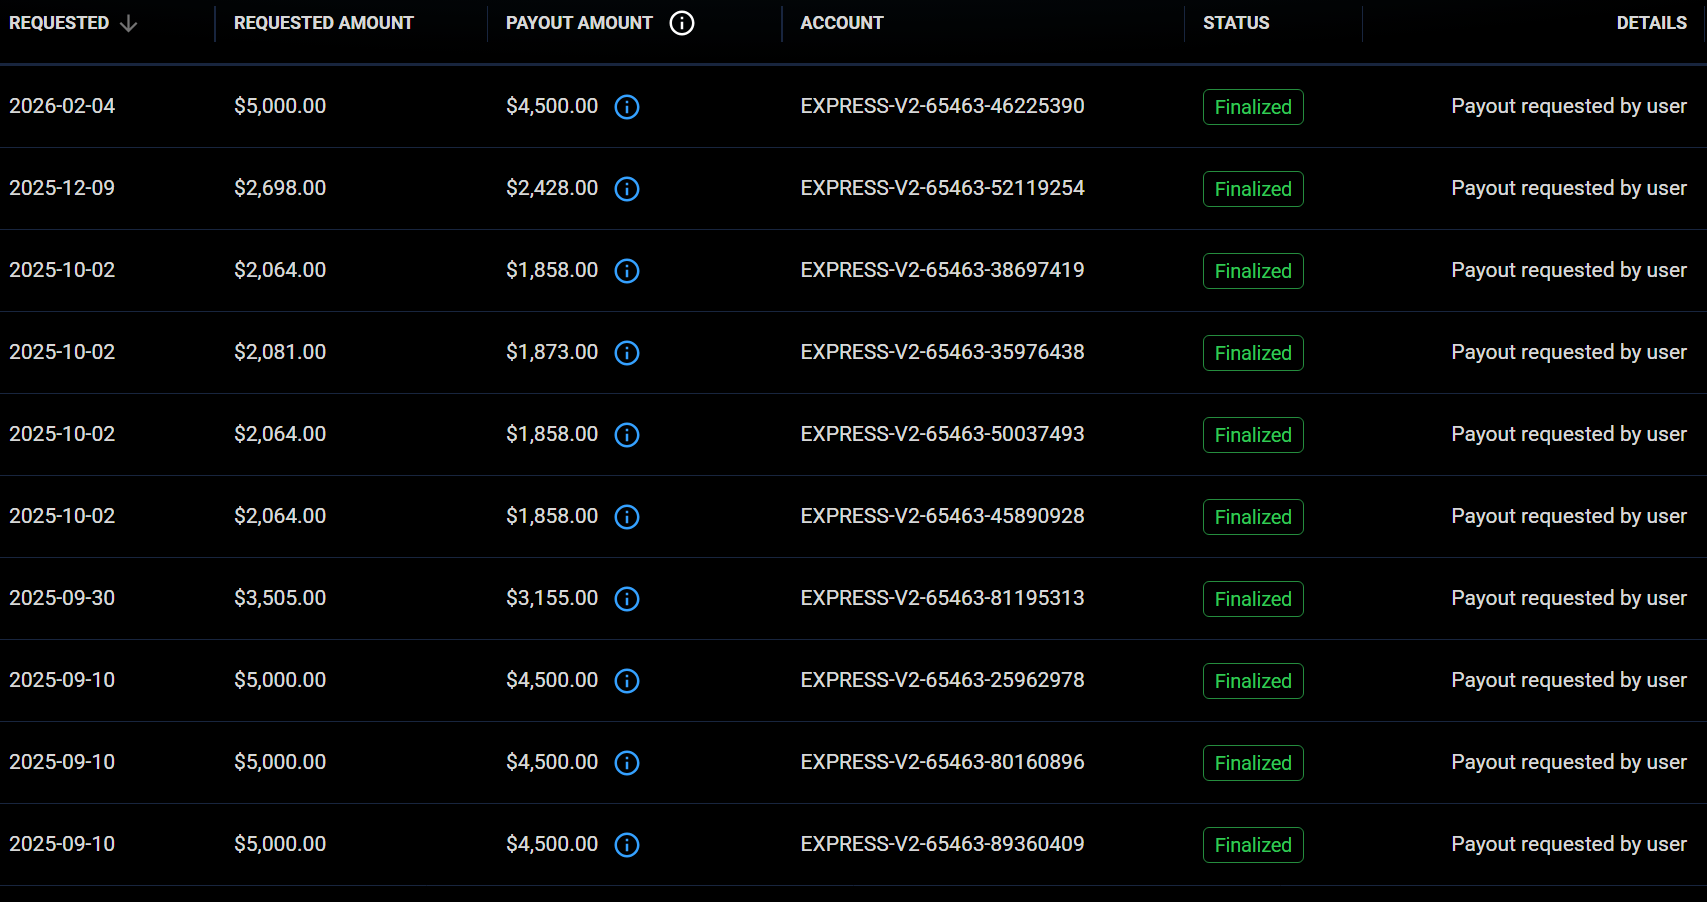This screenshot has width=1707, height=902.
Task: Show payout info for account 80160896
Action: [627, 763]
